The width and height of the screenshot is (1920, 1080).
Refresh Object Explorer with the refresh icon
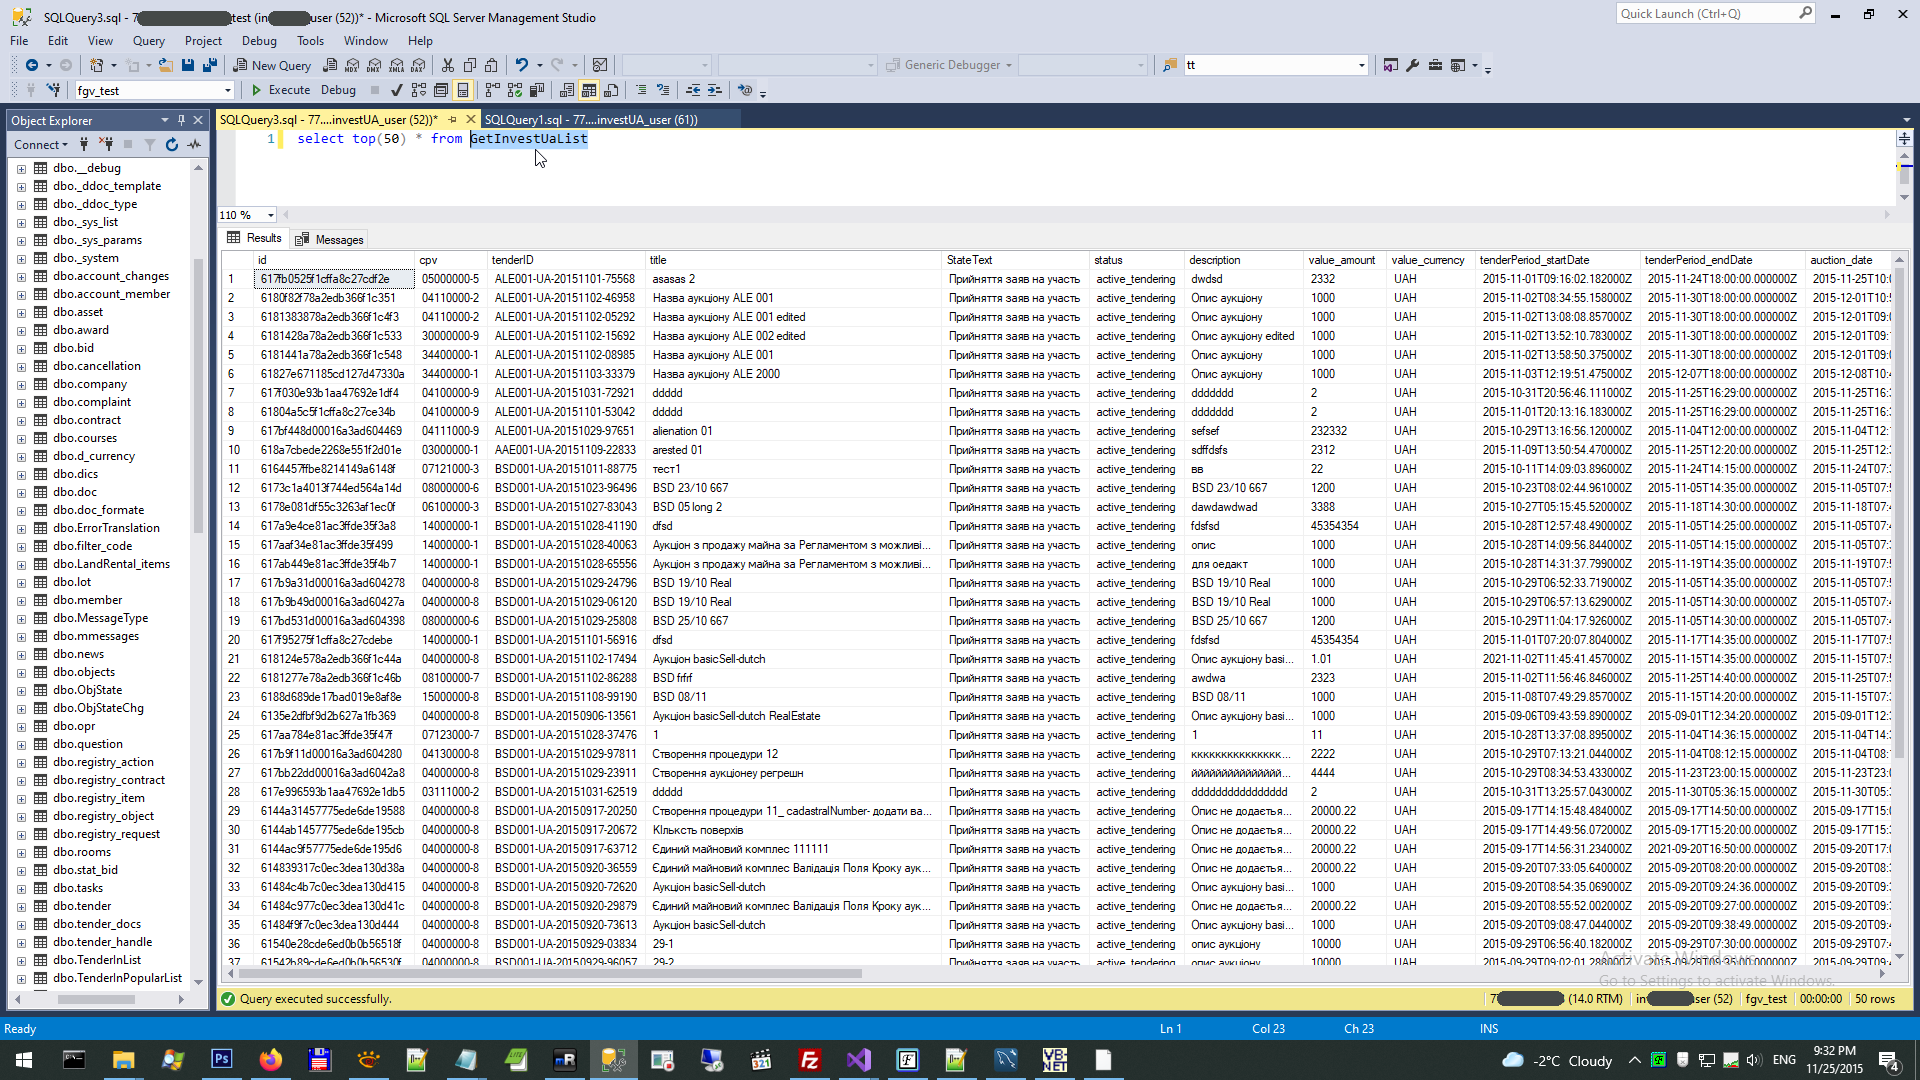tap(172, 145)
